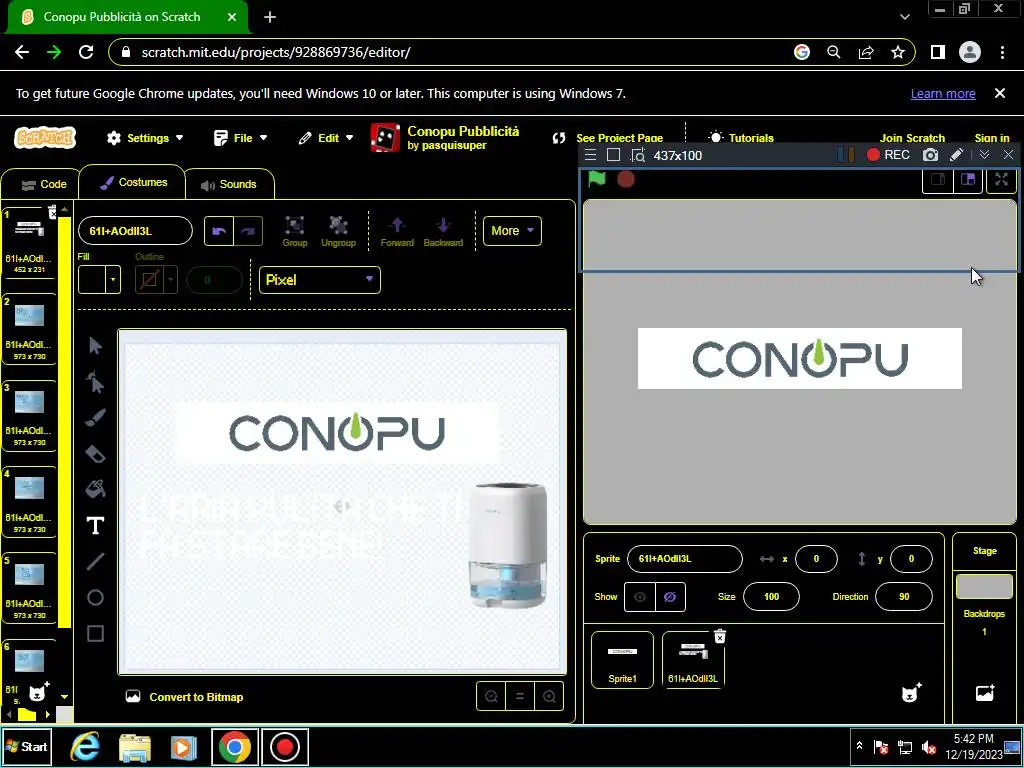
Task: Move selection Backward one layer
Action: pos(443,231)
